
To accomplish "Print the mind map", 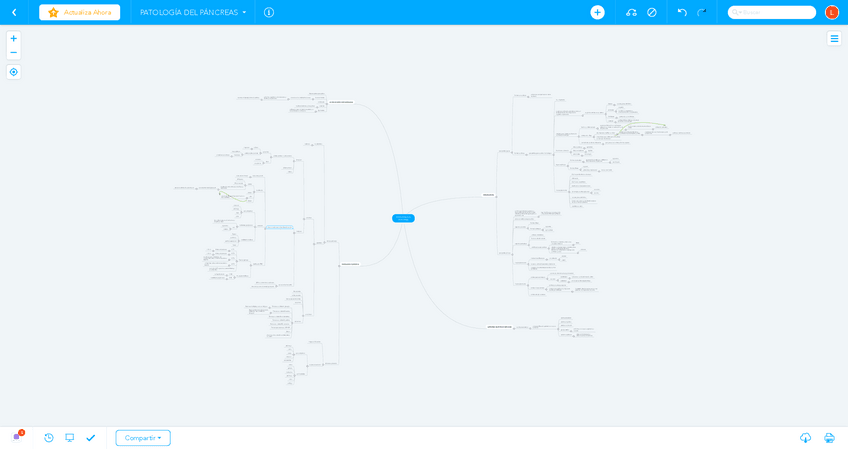I will coord(829,438).
